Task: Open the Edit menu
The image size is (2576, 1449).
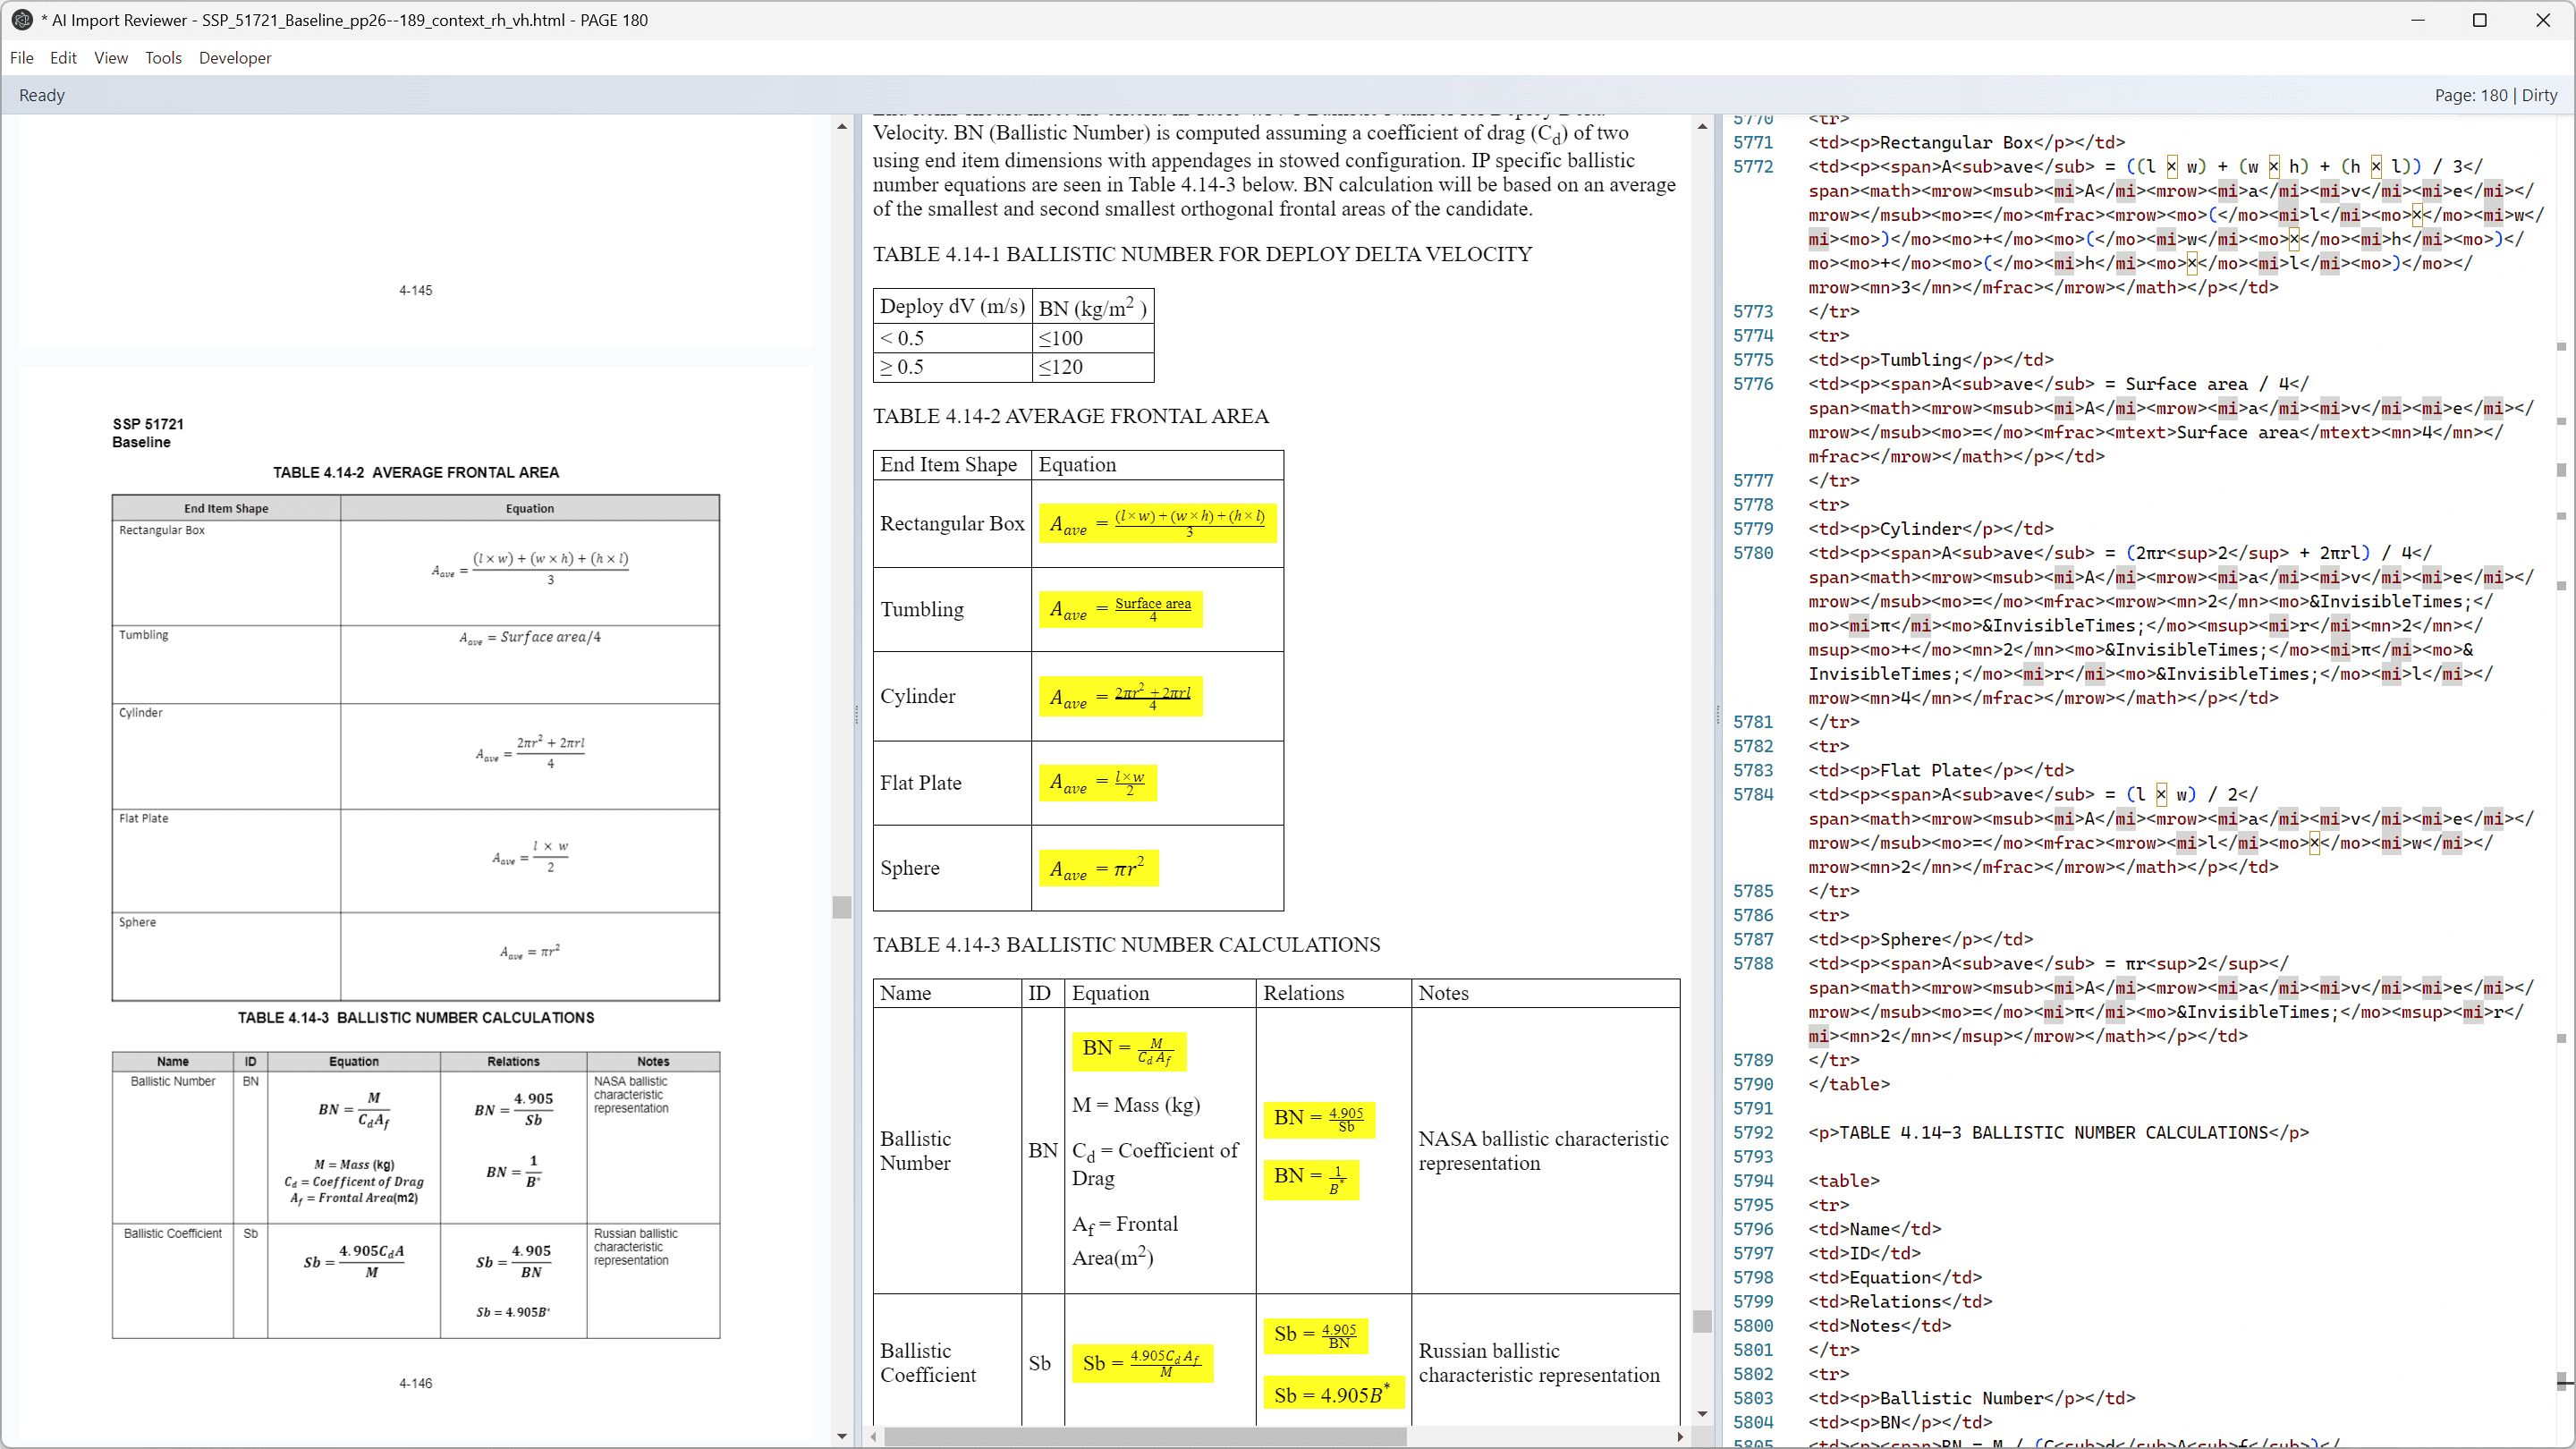Action: click(x=63, y=58)
